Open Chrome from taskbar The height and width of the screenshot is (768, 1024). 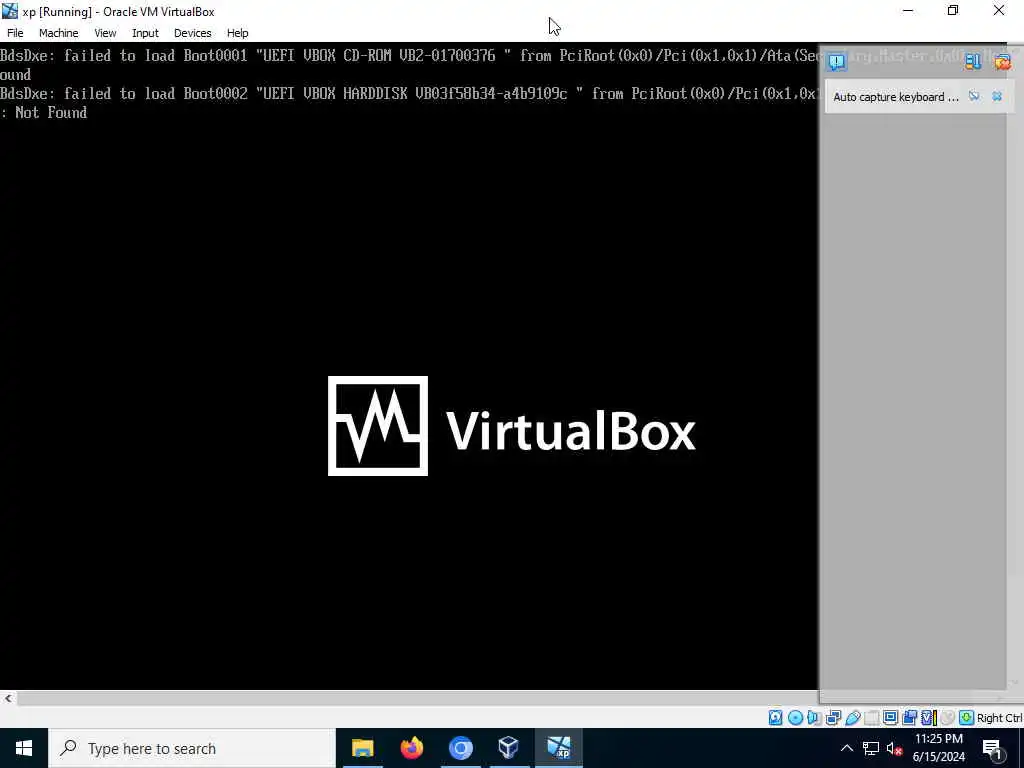(460, 748)
